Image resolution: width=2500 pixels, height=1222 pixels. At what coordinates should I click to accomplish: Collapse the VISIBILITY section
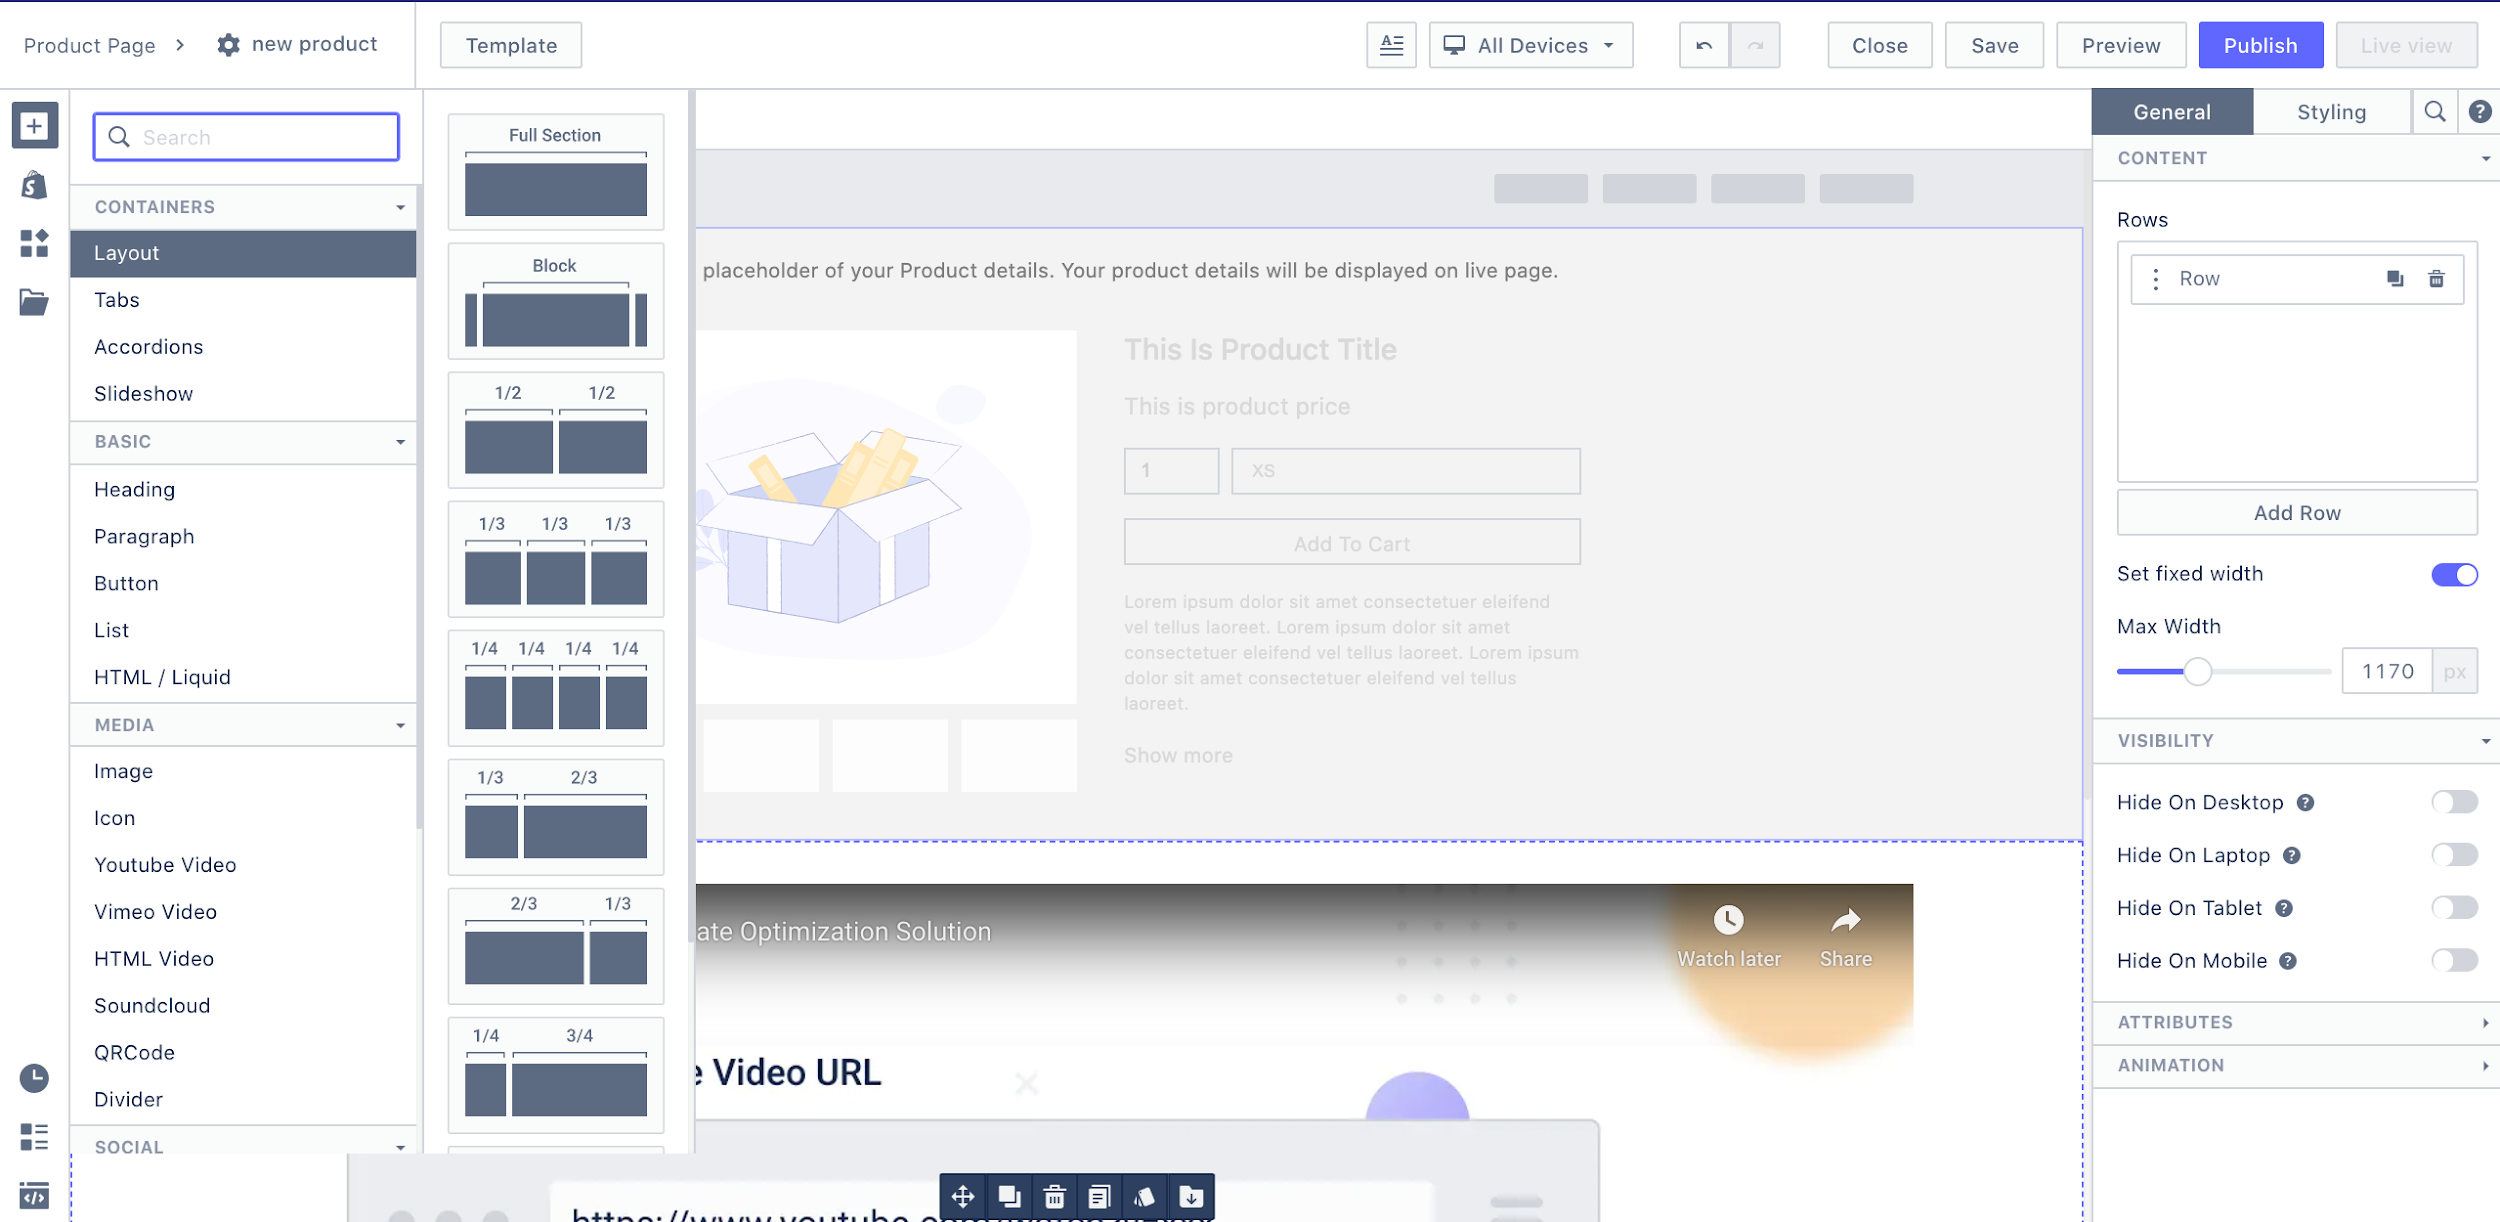(x=2296, y=741)
